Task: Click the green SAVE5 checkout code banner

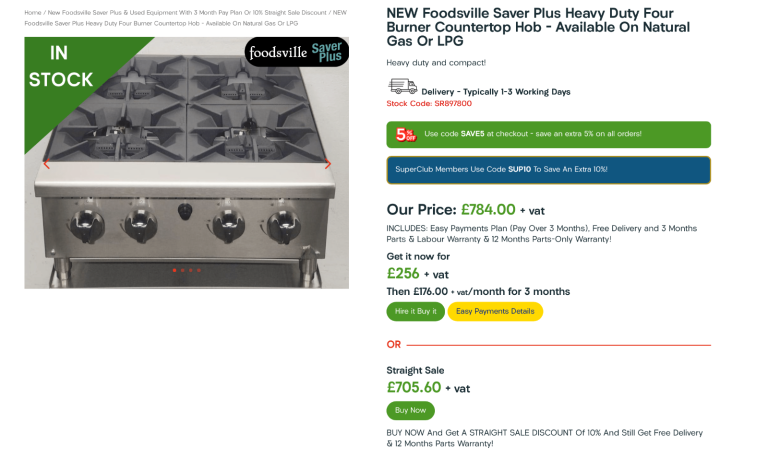Action: click(548, 134)
